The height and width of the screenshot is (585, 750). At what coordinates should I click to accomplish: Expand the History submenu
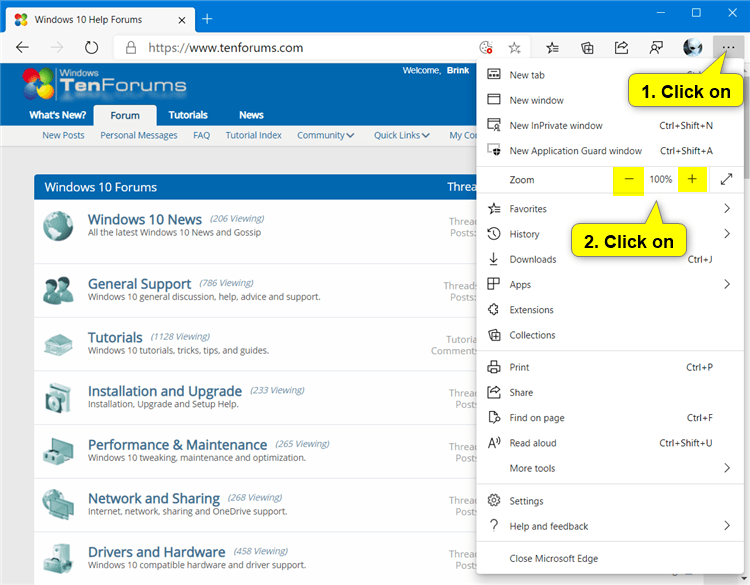tap(610, 234)
